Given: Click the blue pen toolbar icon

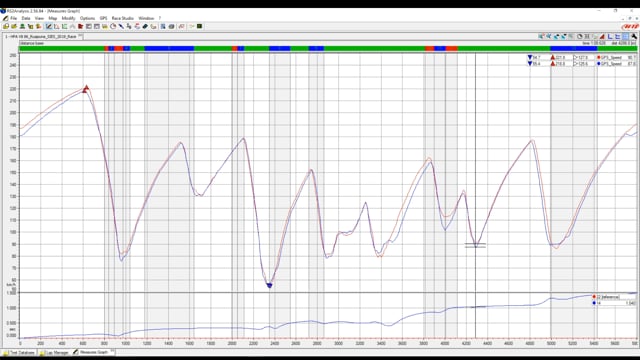Looking at the screenshot, I should [121, 27].
